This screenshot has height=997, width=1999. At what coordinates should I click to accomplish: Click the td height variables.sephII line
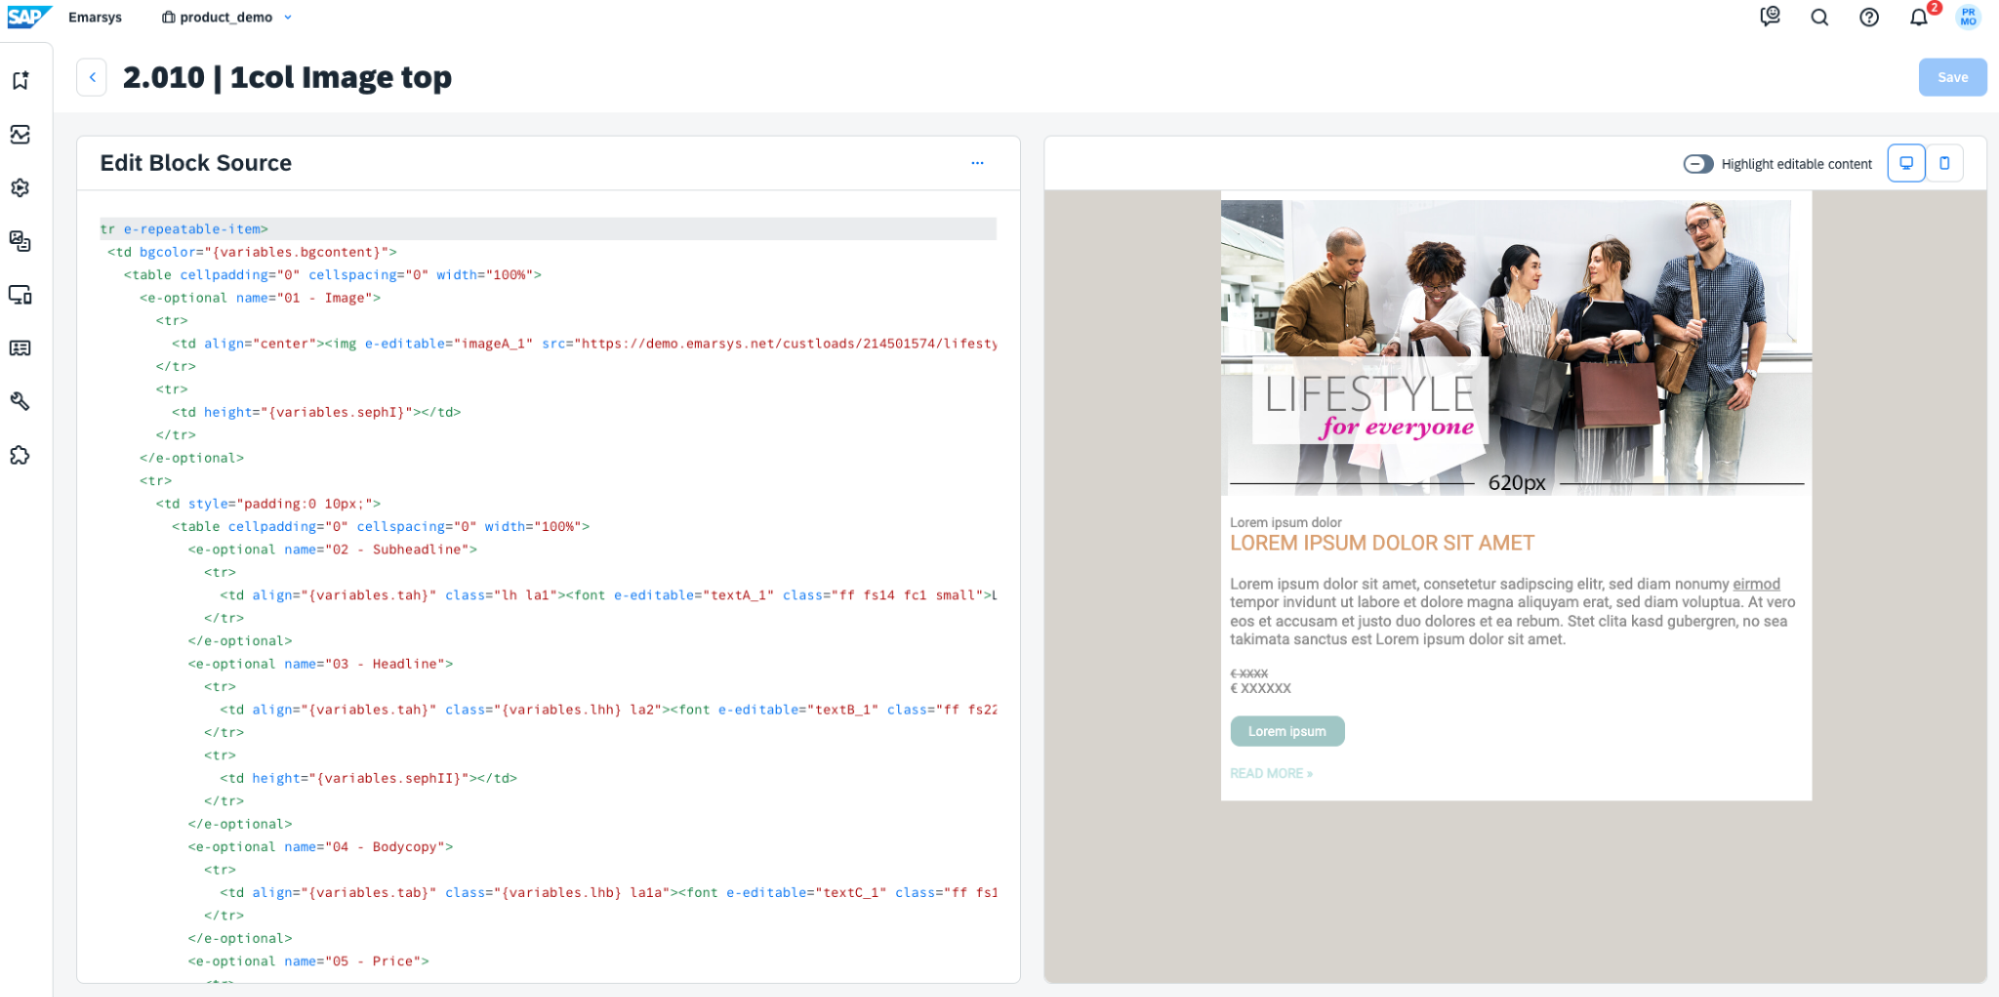coord(368,778)
